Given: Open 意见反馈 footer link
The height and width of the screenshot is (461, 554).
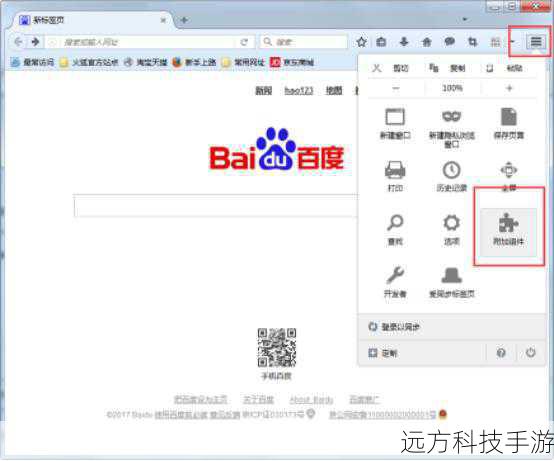Looking at the screenshot, I should [x=225, y=414].
